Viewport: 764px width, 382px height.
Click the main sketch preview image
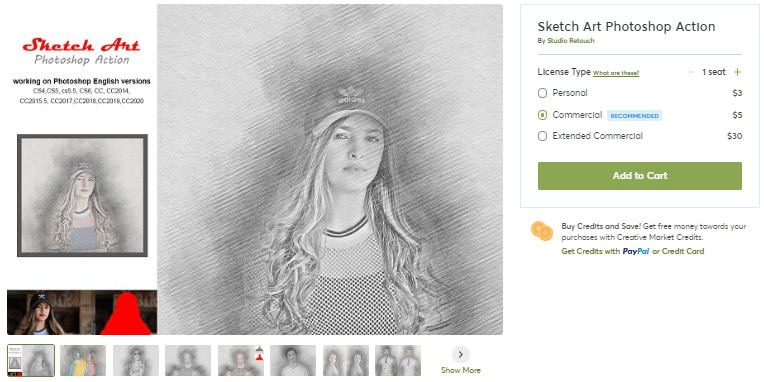(330, 169)
